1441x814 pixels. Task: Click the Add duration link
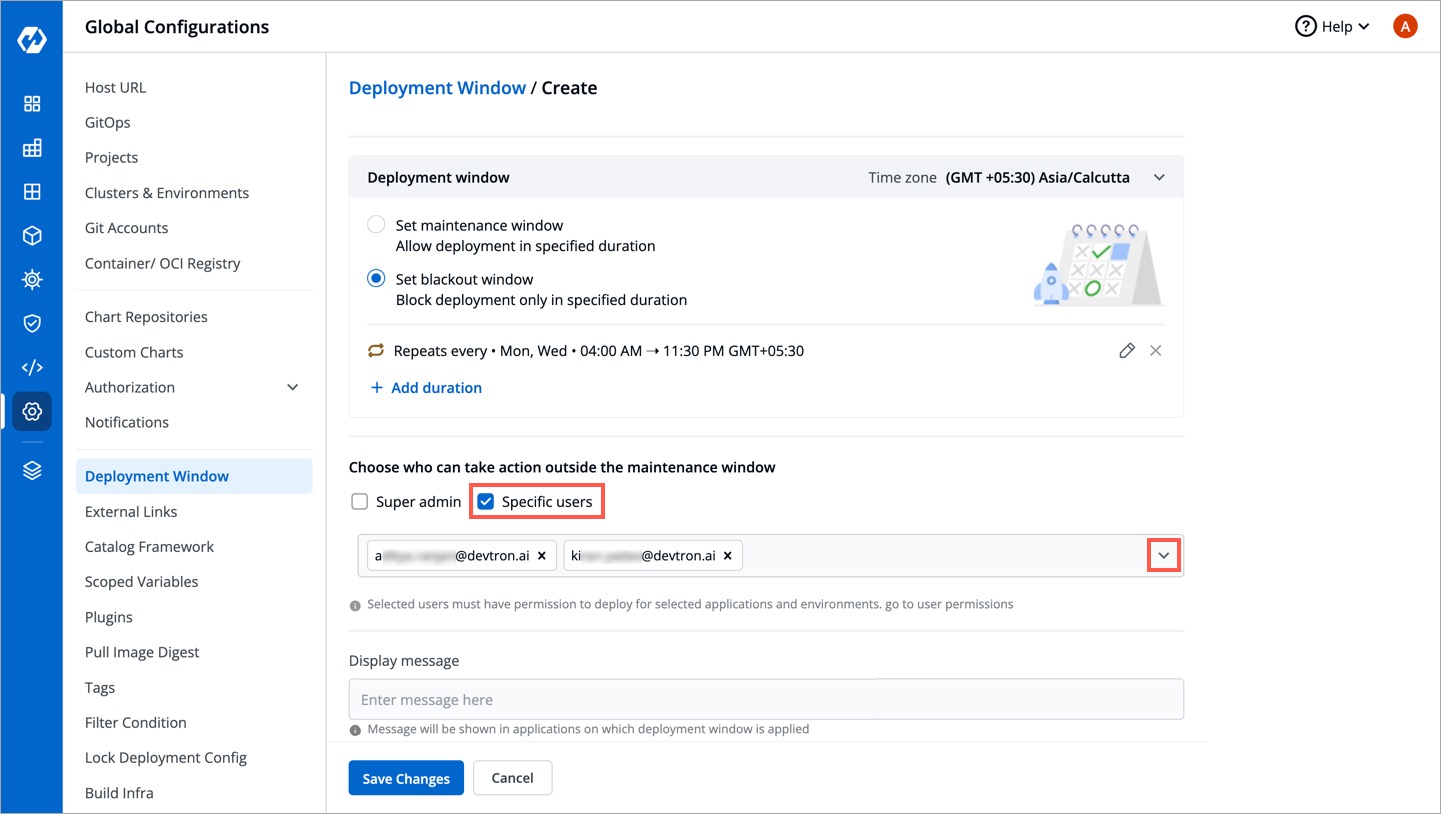click(x=426, y=387)
